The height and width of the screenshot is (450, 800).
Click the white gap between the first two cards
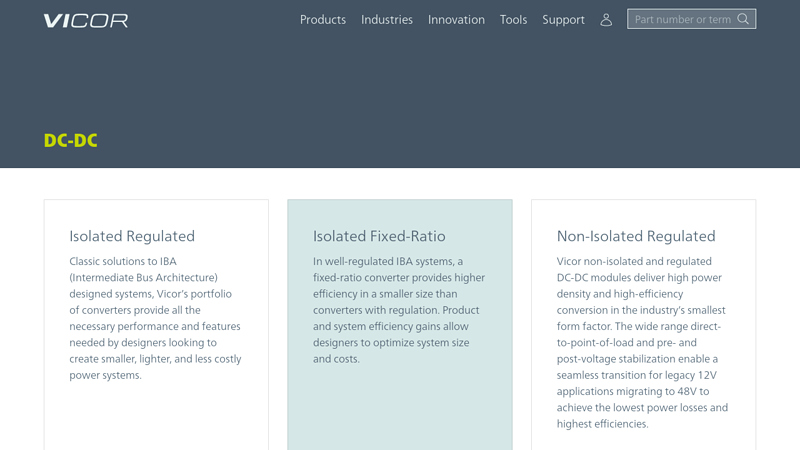(x=278, y=320)
